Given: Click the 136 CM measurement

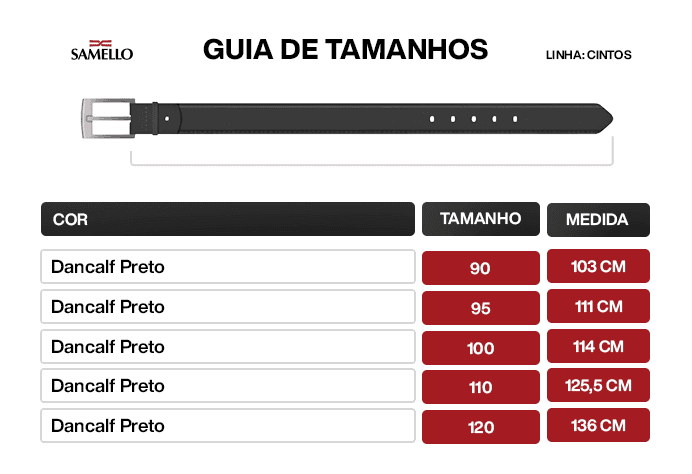Looking at the screenshot, I should tap(598, 425).
